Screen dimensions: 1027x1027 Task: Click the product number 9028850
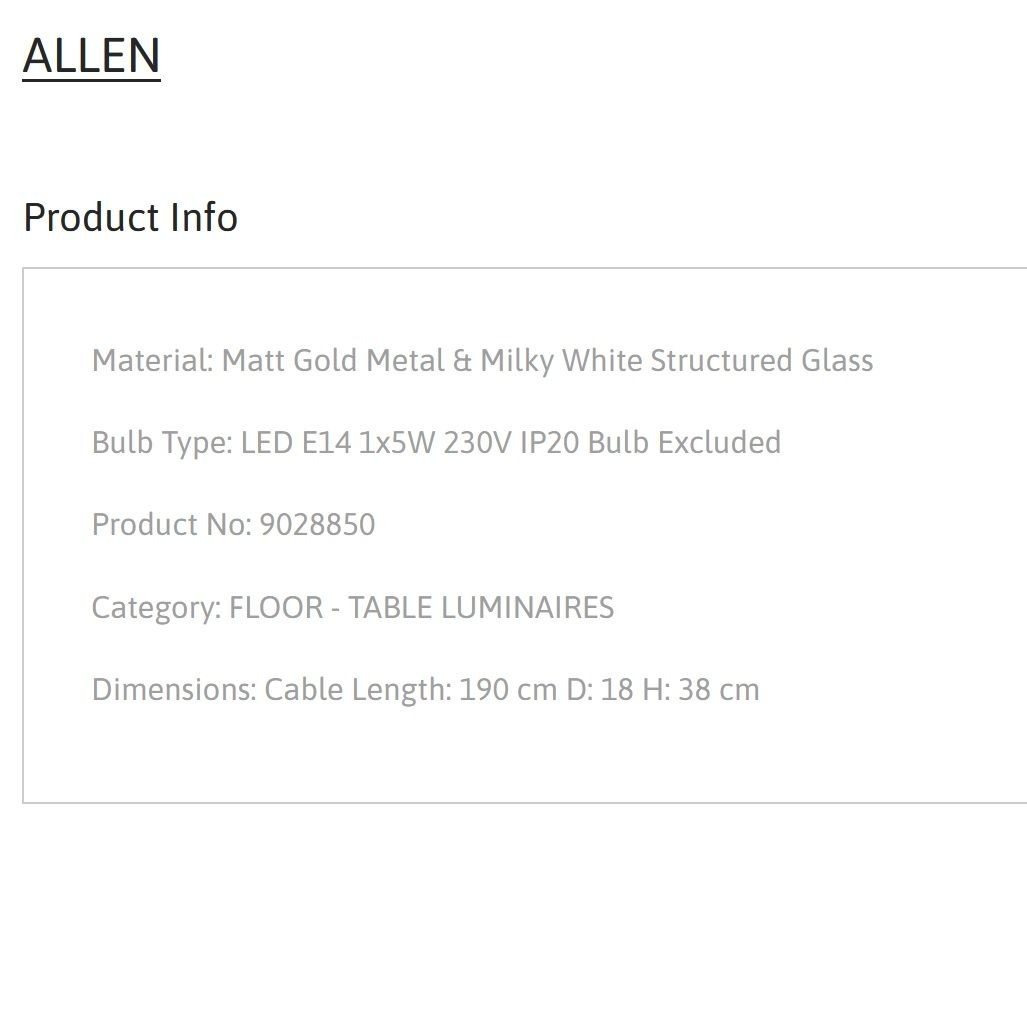pyautogui.click(x=317, y=525)
